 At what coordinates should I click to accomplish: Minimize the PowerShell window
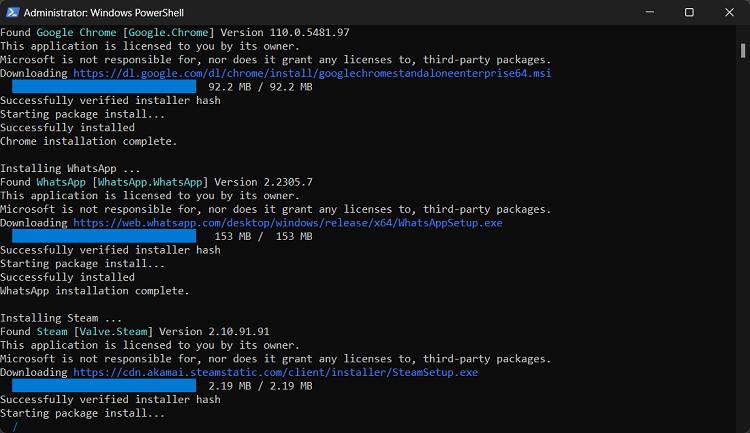click(x=650, y=12)
